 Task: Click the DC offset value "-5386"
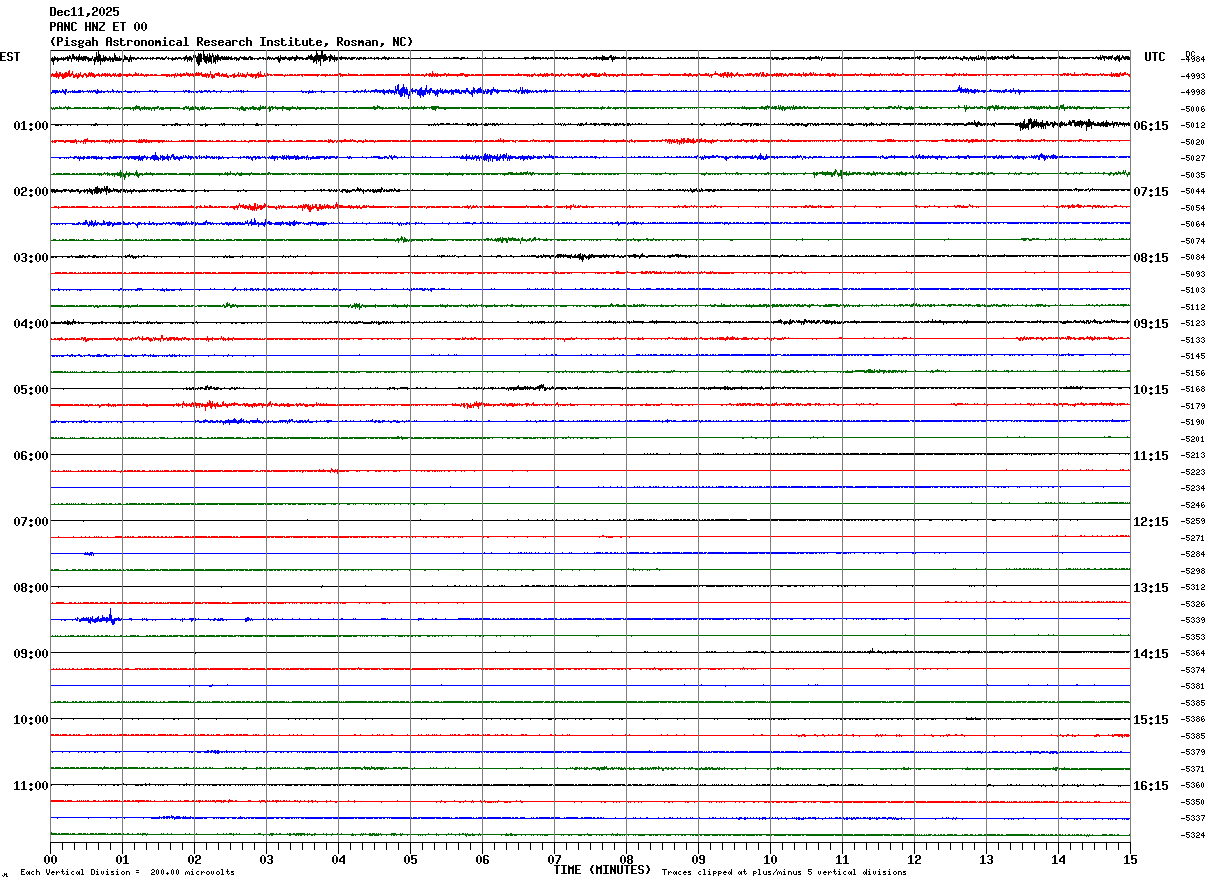[x=1194, y=719]
